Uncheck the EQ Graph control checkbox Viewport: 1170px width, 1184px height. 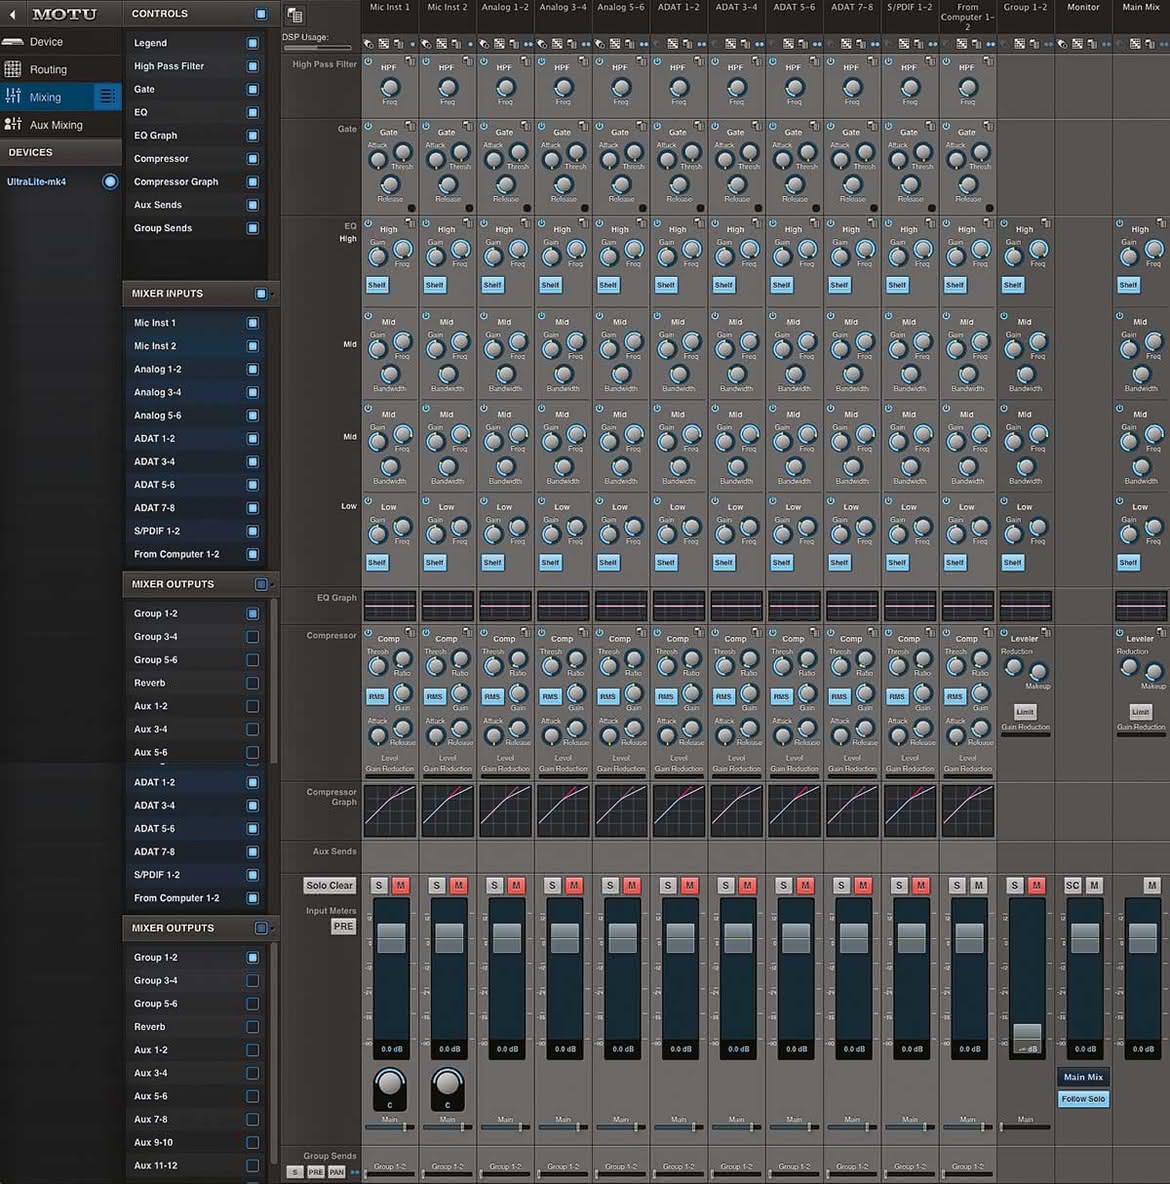coord(253,136)
